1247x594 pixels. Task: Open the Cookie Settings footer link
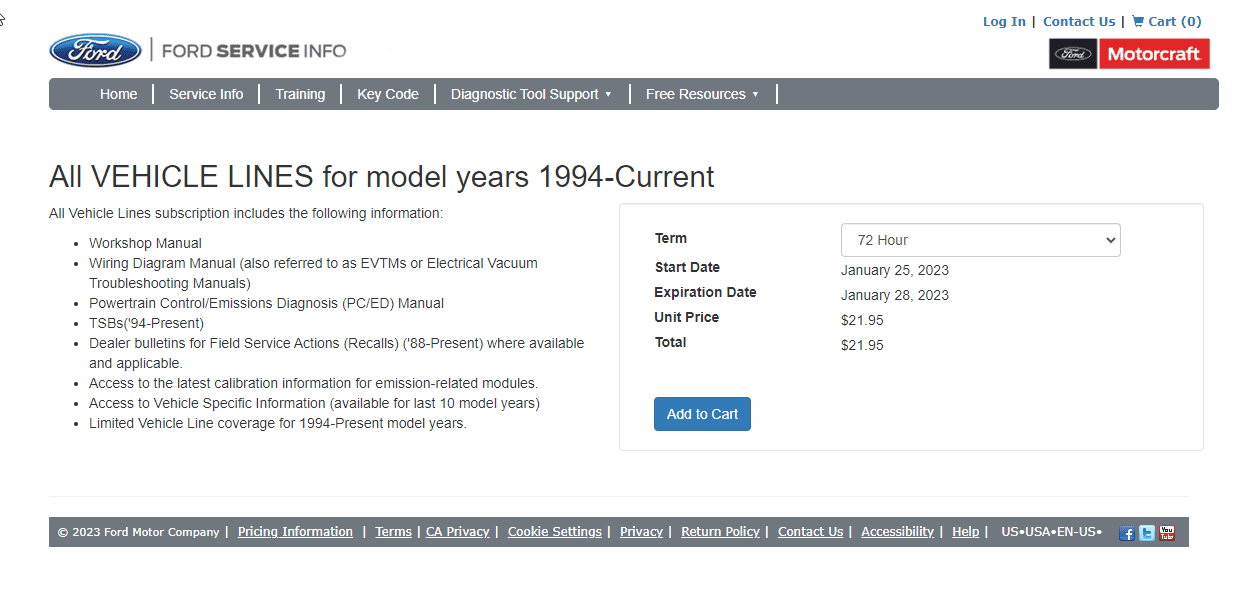[x=555, y=532]
